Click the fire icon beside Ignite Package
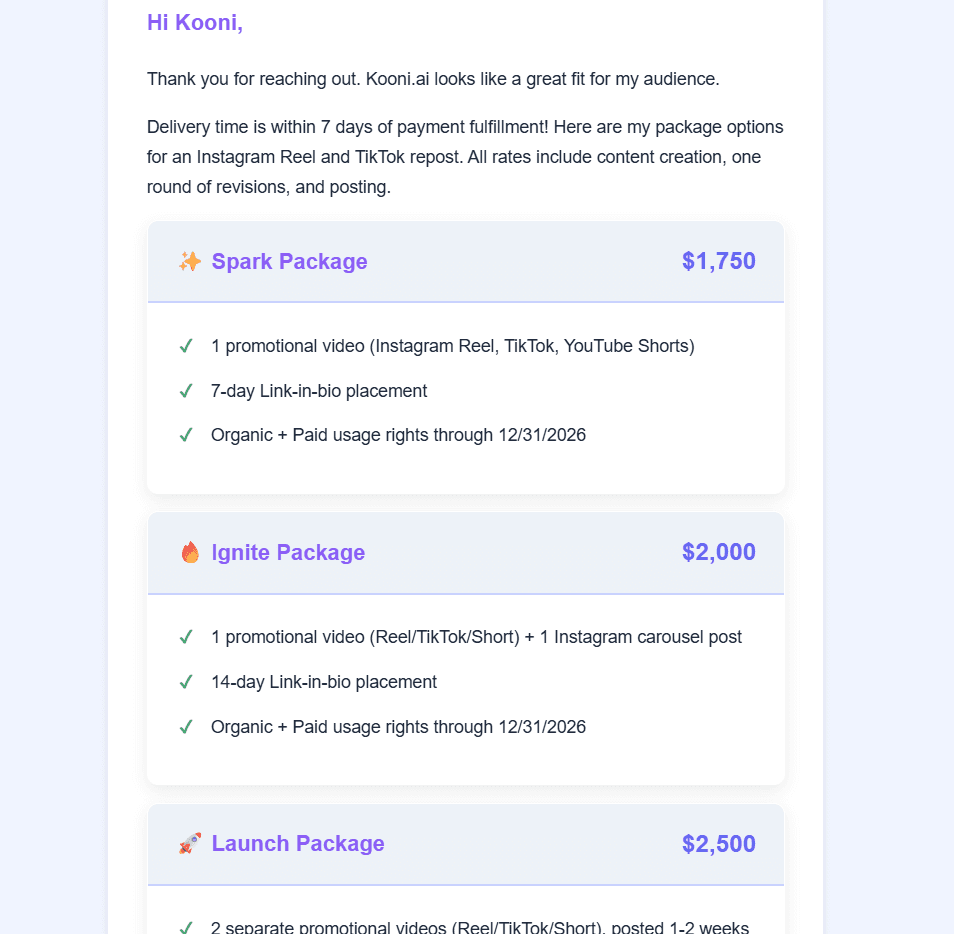The image size is (954, 934). (190, 553)
